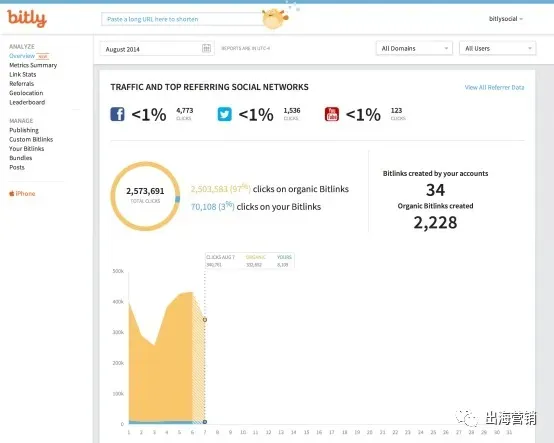
Task: Click the 2,573,691 total clicks value
Action: click(x=145, y=191)
